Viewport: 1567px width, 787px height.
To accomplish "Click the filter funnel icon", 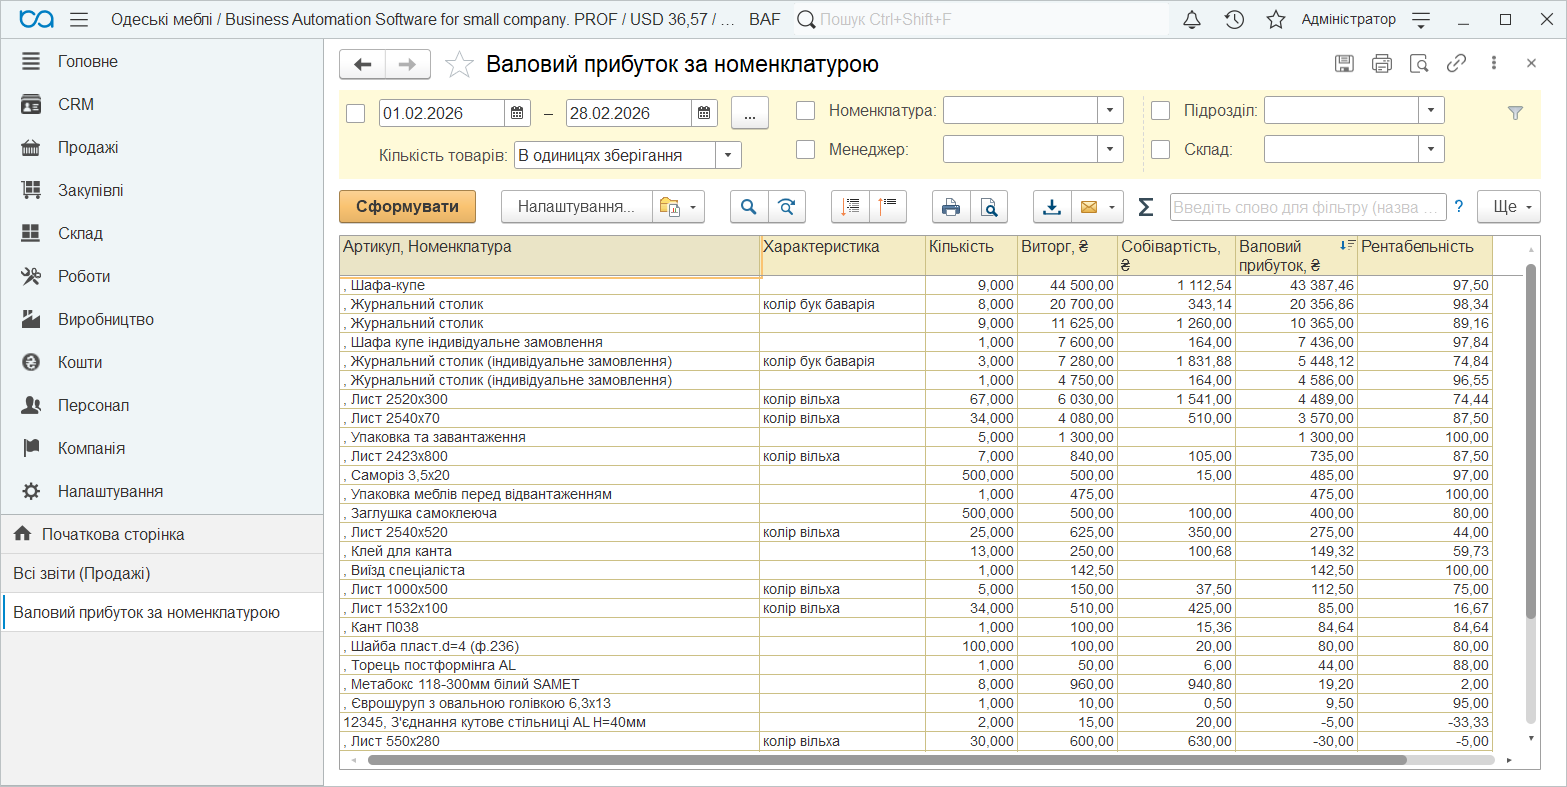I will click(x=1515, y=113).
